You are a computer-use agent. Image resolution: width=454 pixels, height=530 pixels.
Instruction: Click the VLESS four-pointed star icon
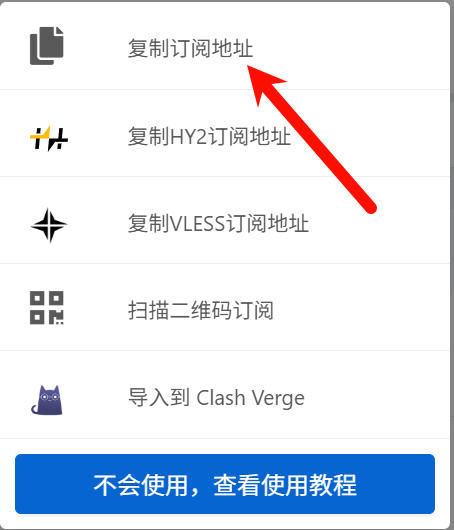[x=49, y=225]
